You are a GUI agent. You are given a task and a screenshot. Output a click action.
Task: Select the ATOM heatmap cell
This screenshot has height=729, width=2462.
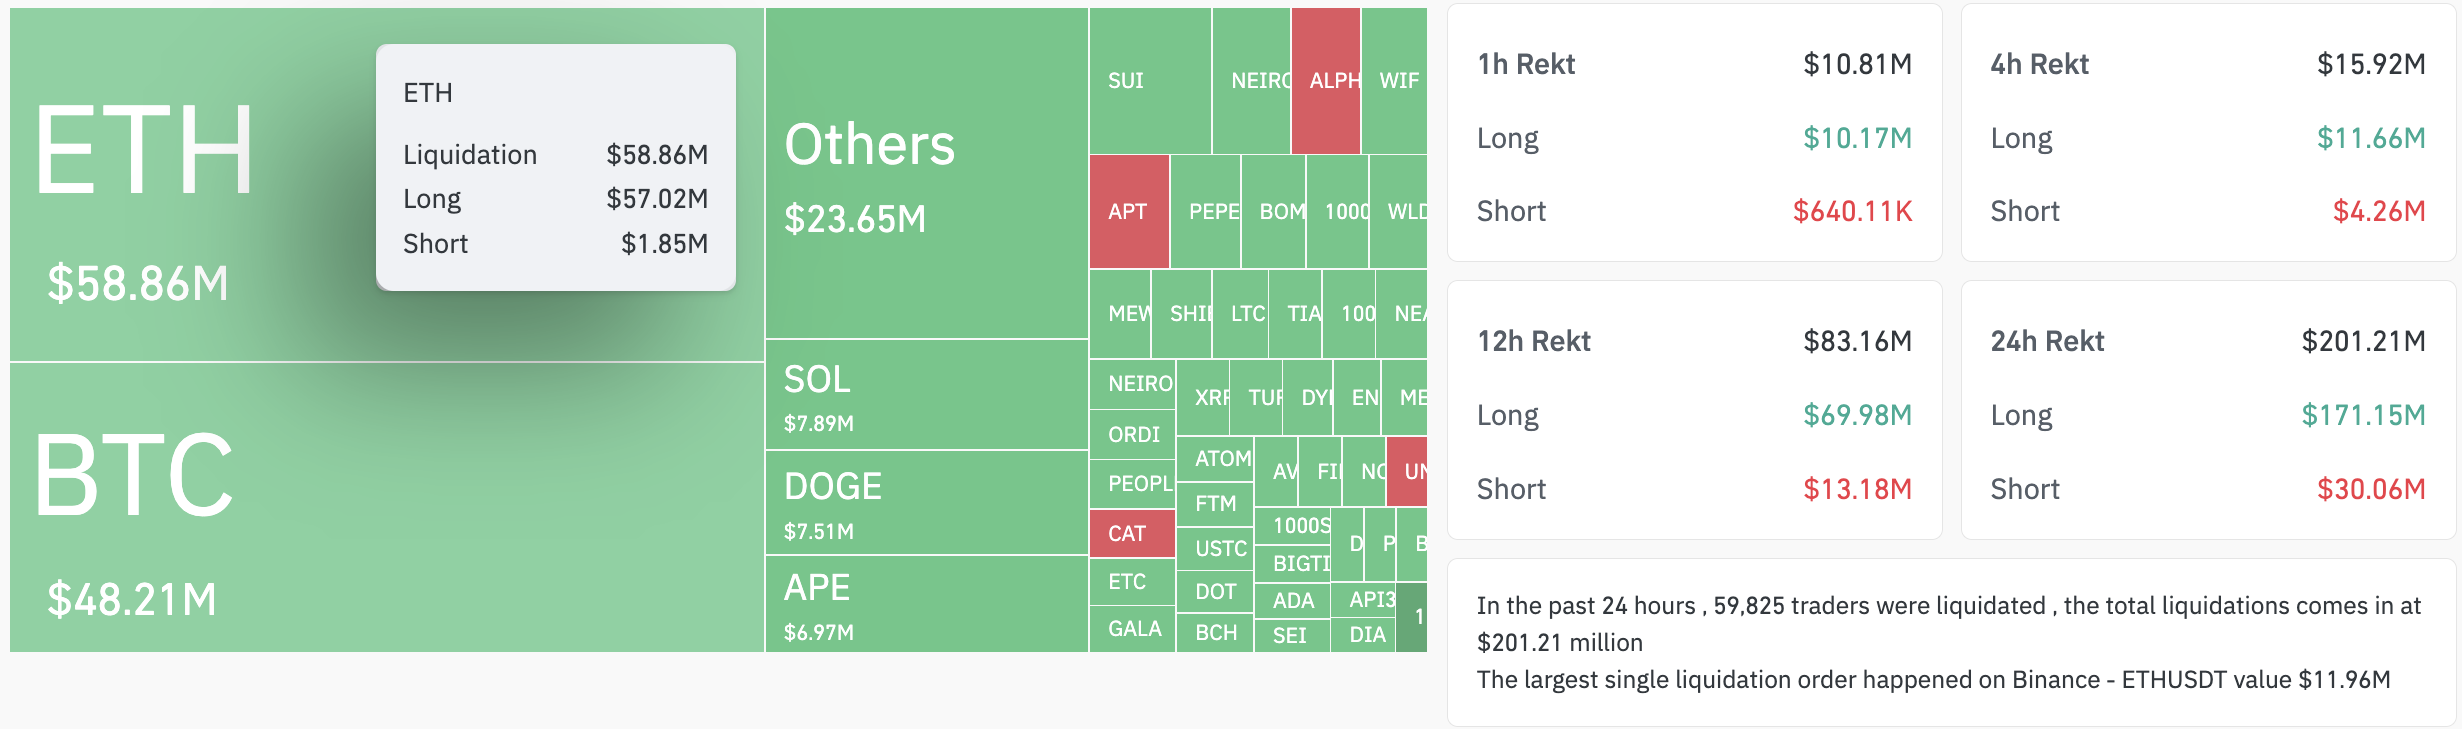1216,459
